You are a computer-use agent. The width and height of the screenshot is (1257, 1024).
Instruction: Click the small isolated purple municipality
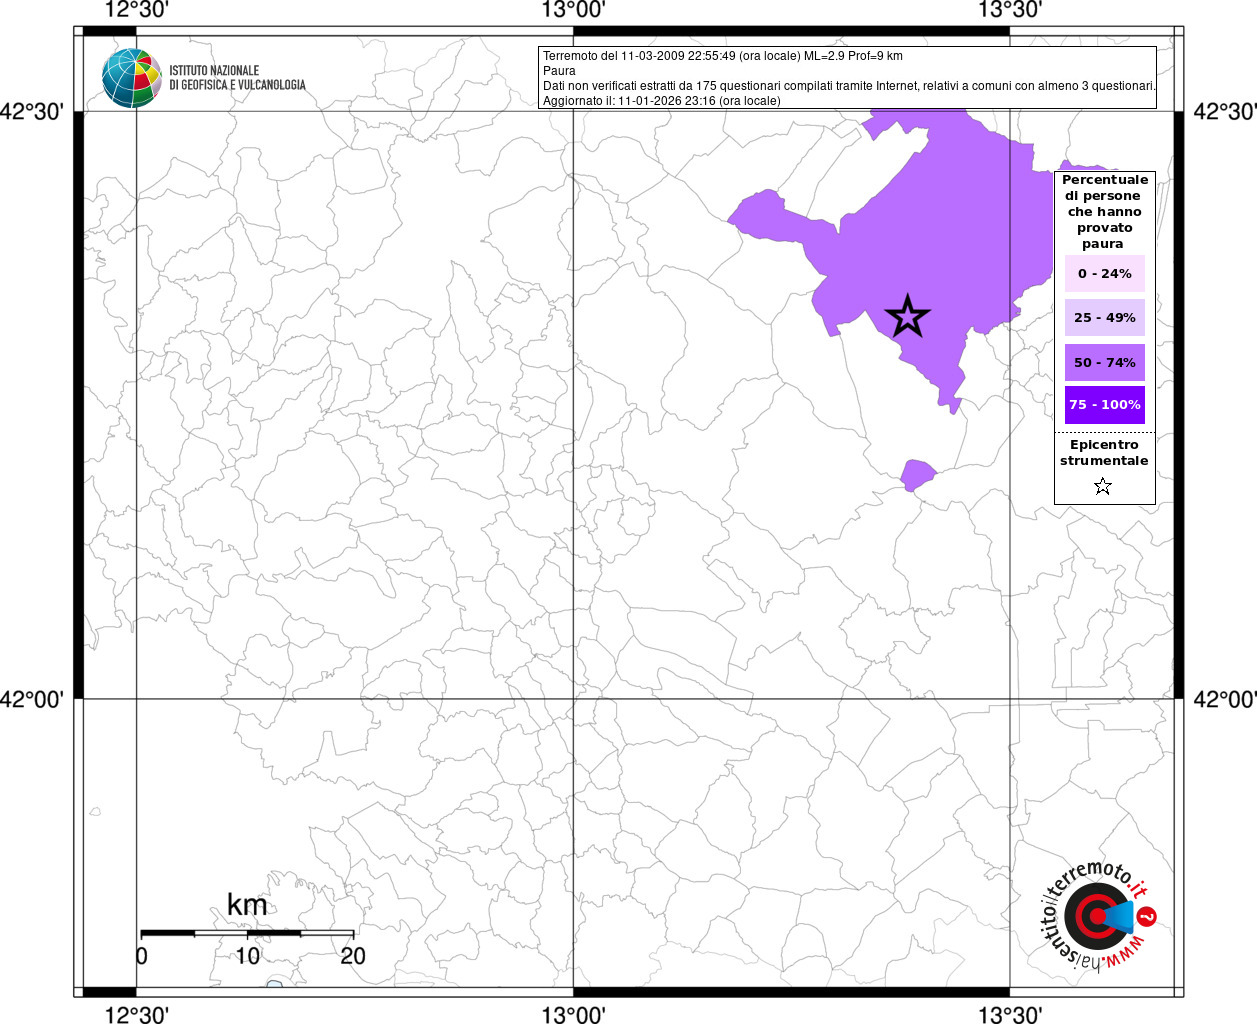tap(917, 474)
